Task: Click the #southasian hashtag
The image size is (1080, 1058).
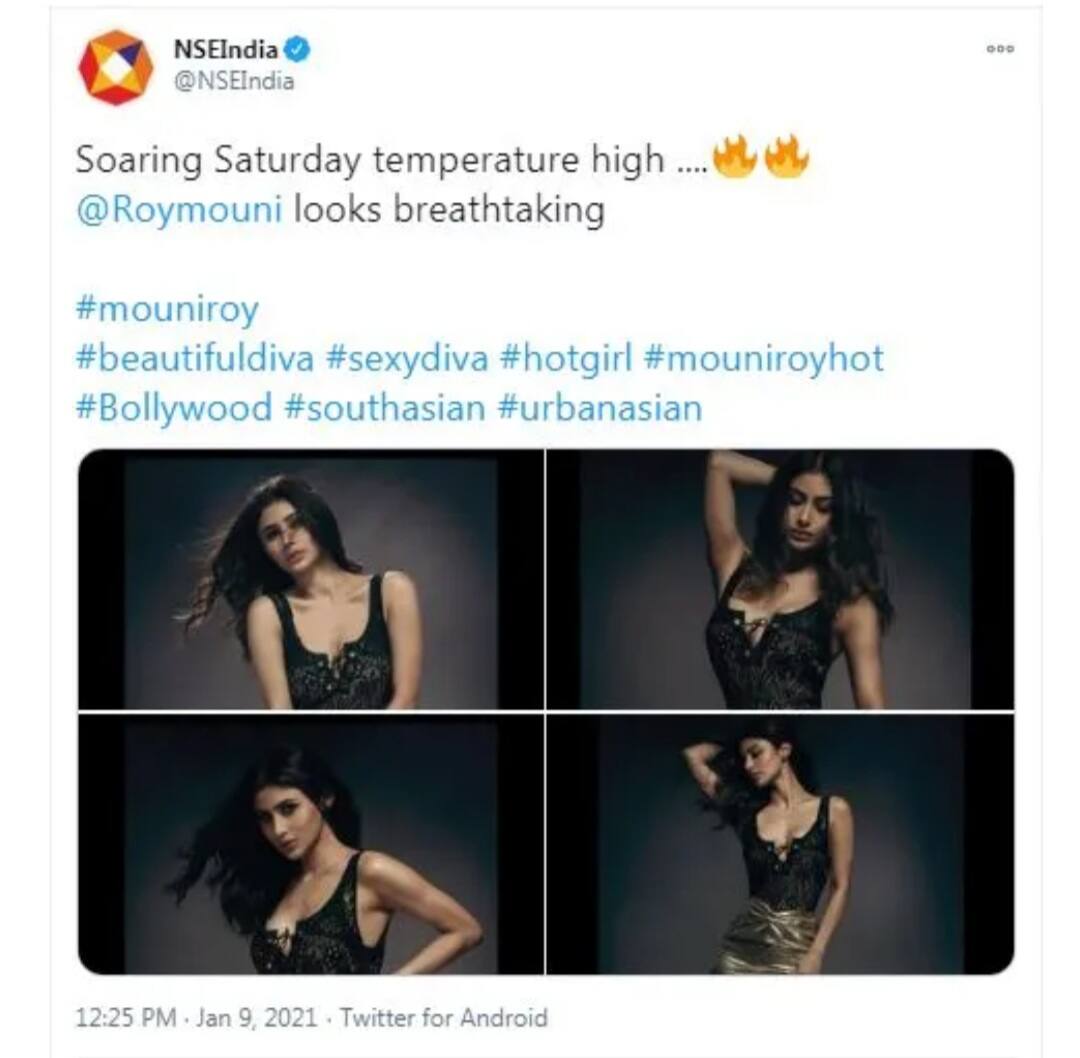Action: [385, 408]
